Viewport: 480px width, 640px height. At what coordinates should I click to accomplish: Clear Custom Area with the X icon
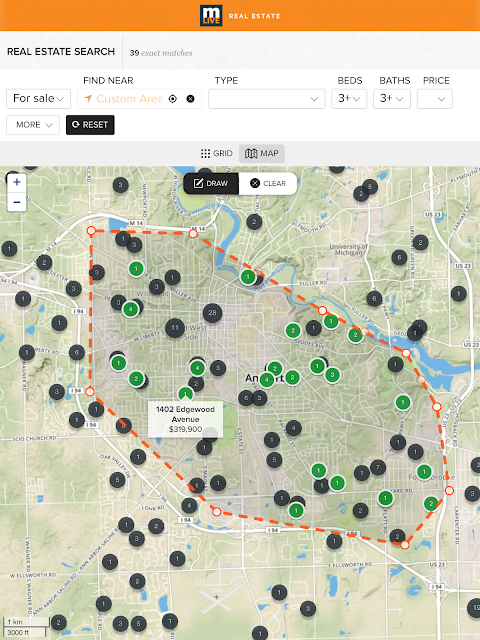click(x=190, y=99)
